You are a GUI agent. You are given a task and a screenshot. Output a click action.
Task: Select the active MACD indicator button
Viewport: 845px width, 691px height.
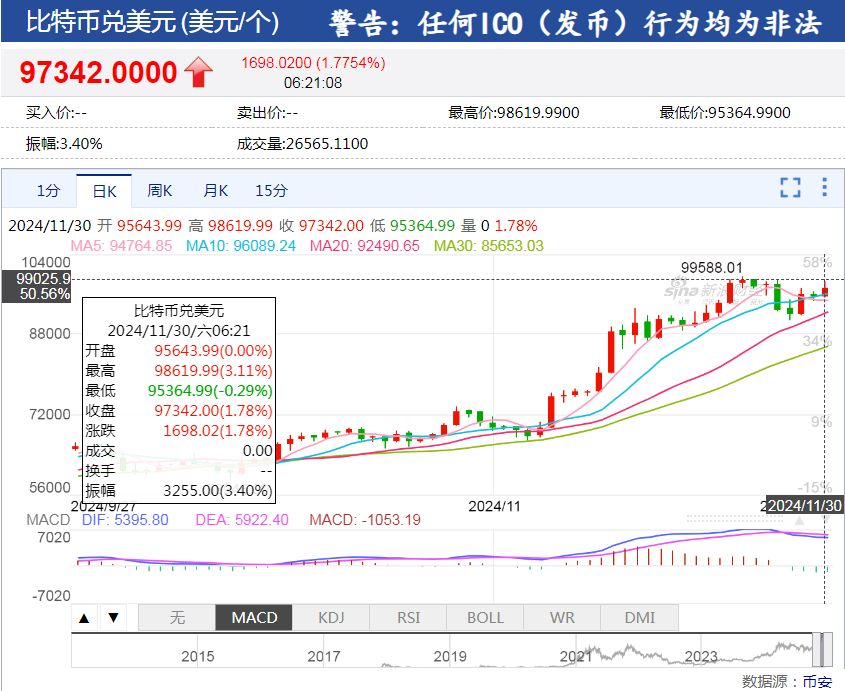[x=254, y=618]
